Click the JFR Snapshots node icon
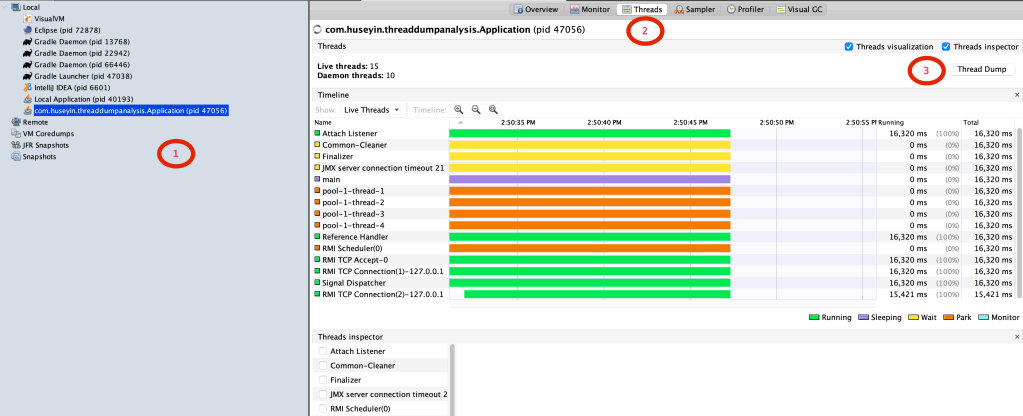The height and width of the screenshot is (416, 1023). [x=16, y=145]
